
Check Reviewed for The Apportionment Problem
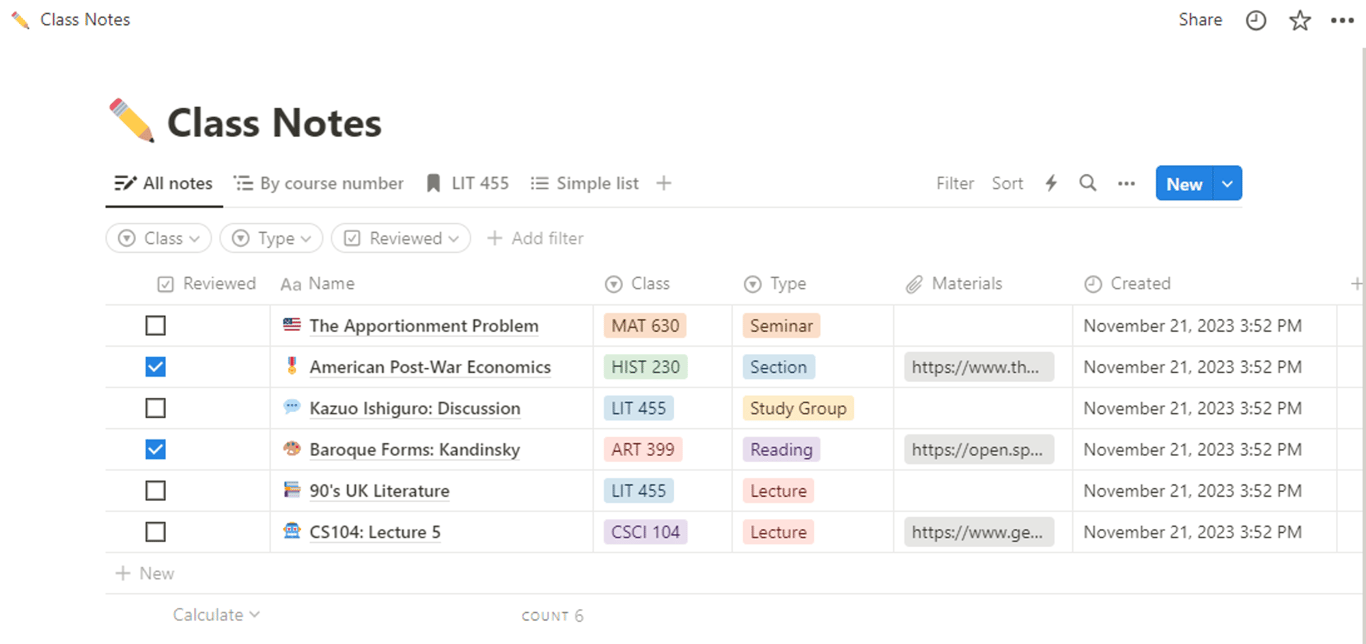[x=155, y=326]
